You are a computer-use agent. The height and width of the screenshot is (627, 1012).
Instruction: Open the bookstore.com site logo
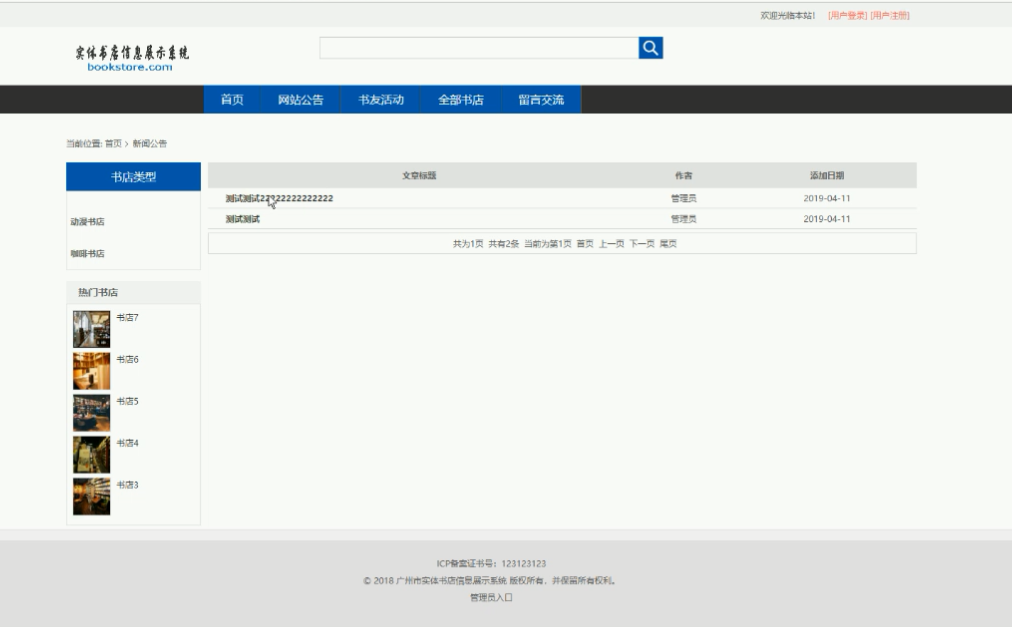coord(132,57)
